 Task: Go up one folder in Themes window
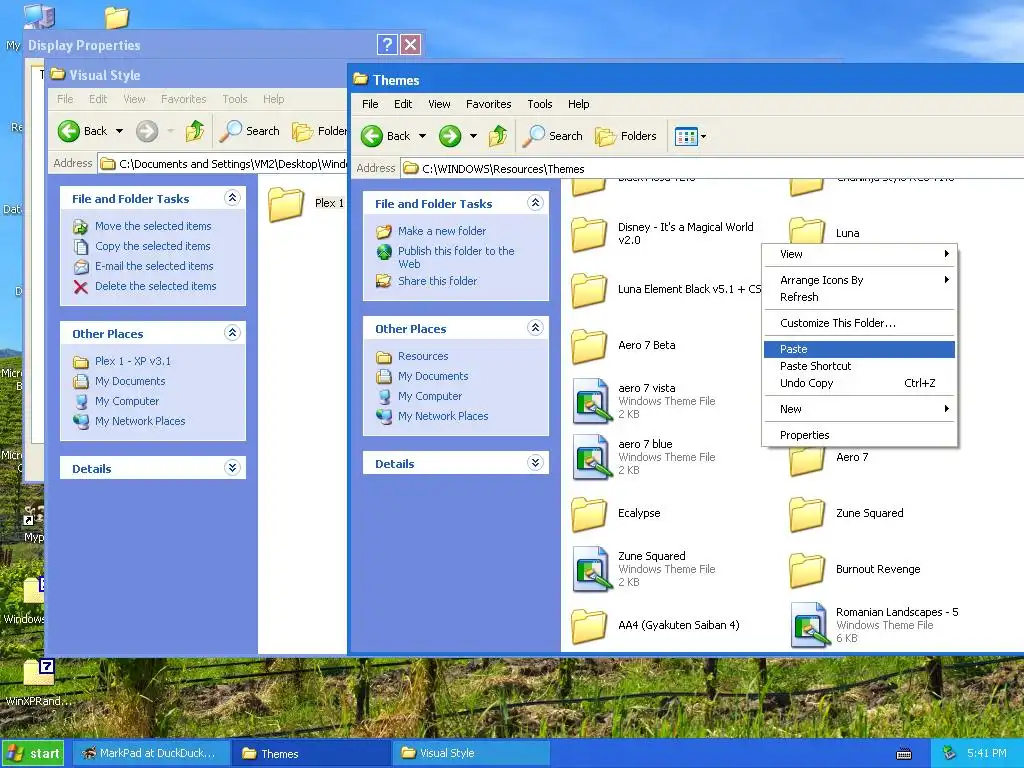[x=498, y=135]
